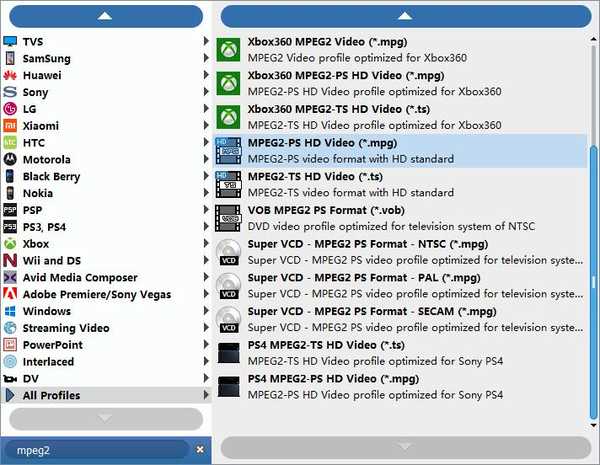Select MPEG2-PS HD Video (*.mpg) profile
The height and width of the screenshot is (465, 600).
[x=400, y=151]
